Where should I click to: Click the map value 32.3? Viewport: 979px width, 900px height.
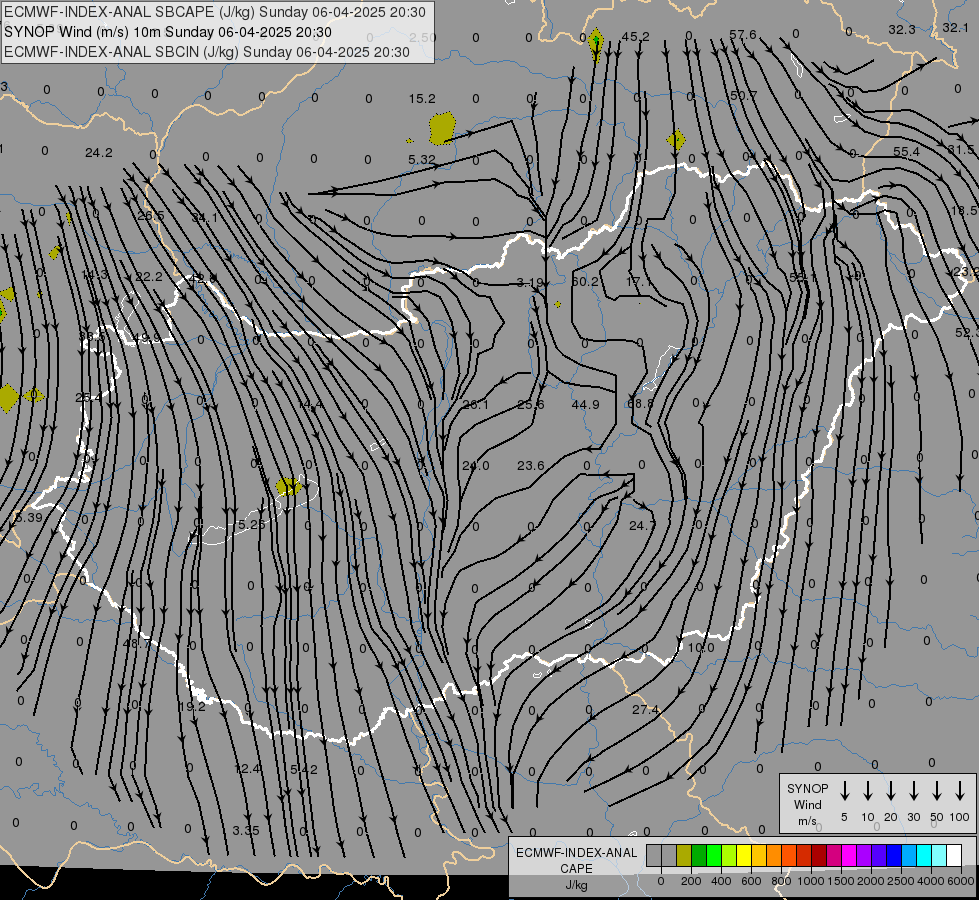pyautogui.click(x=902, y=29)
